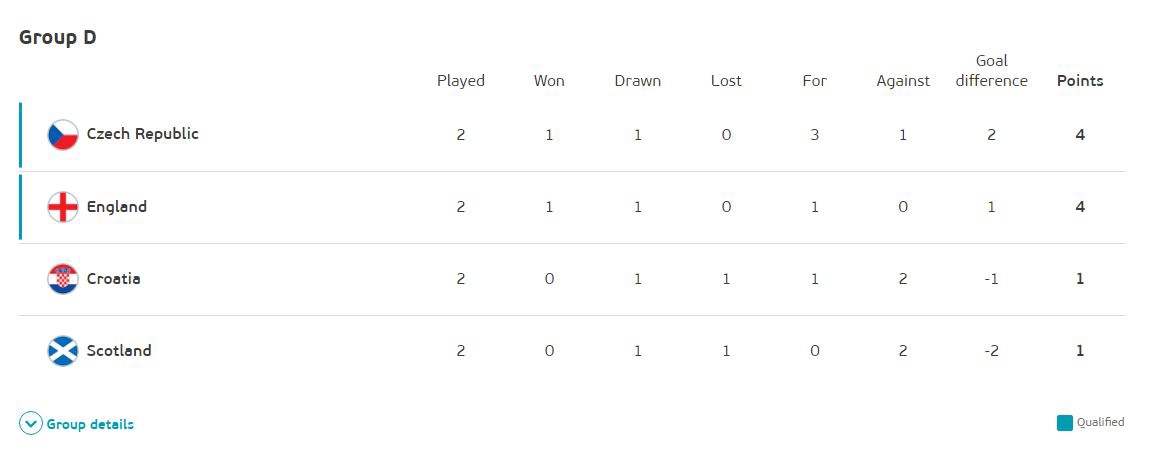Expand the Group details section
This screenshot has height=462, width=1152.
pos(90,424)
